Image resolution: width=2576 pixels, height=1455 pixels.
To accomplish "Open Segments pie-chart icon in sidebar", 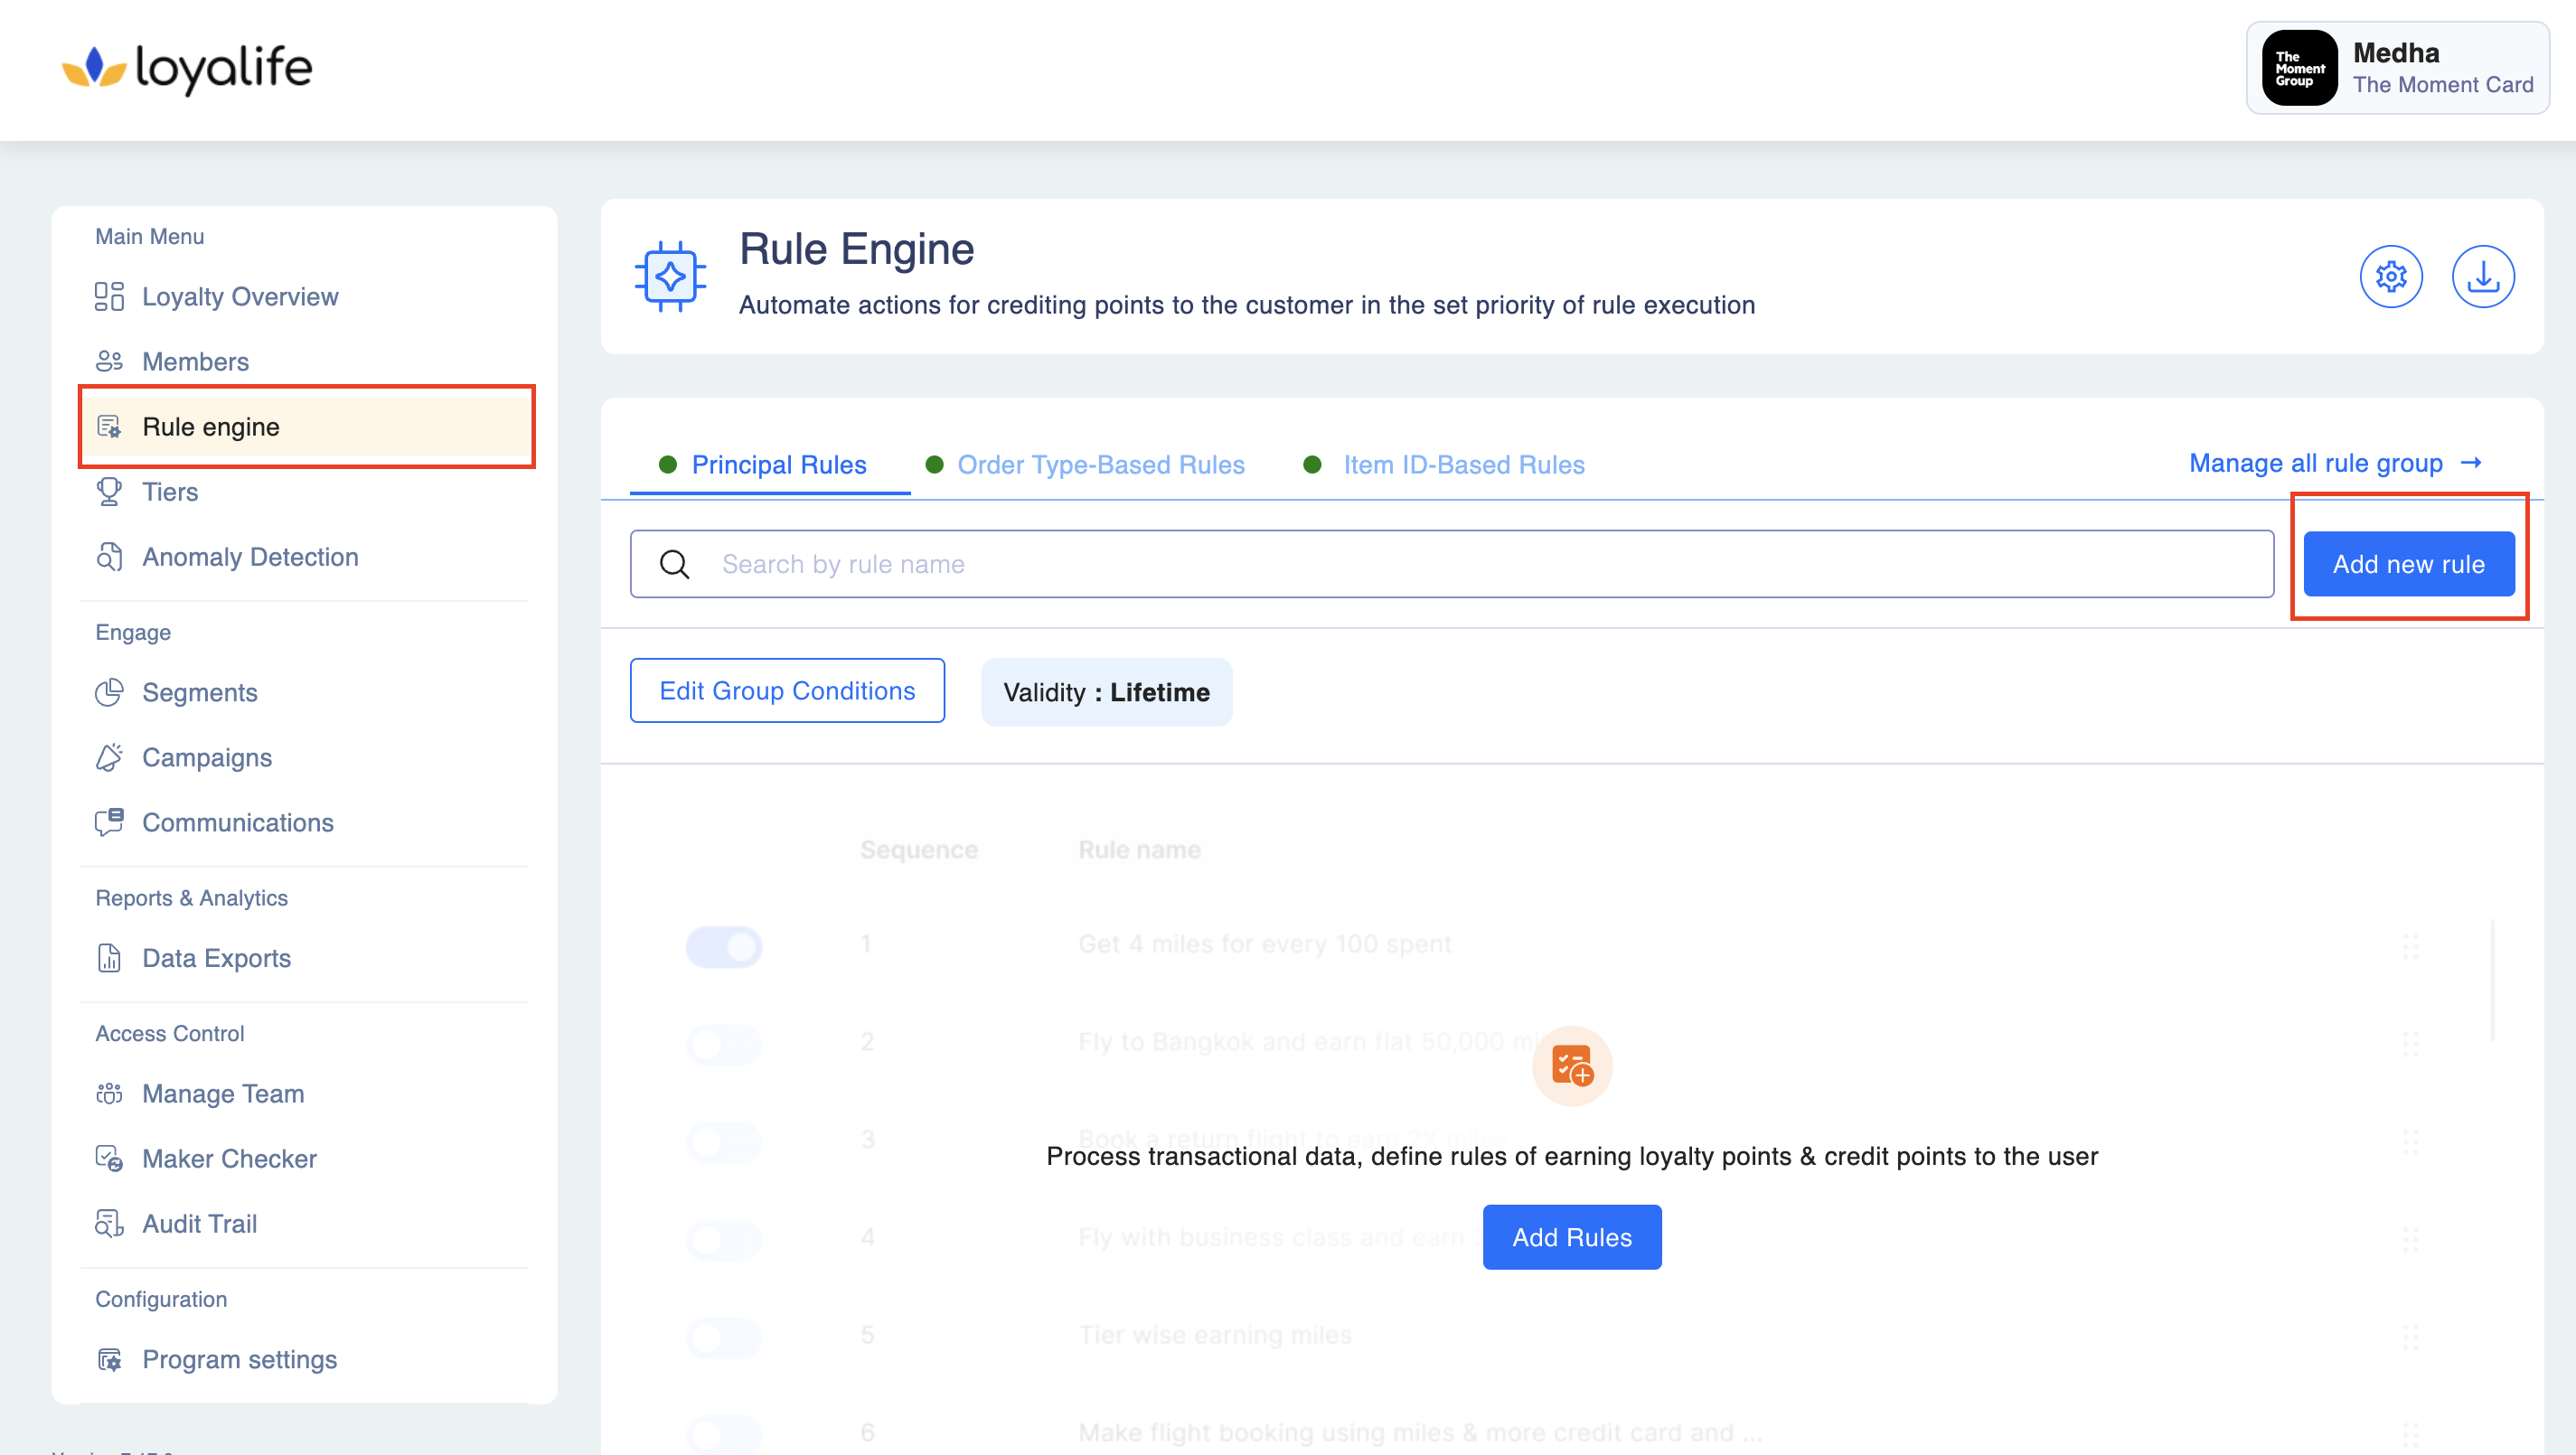I will (109, 692).
